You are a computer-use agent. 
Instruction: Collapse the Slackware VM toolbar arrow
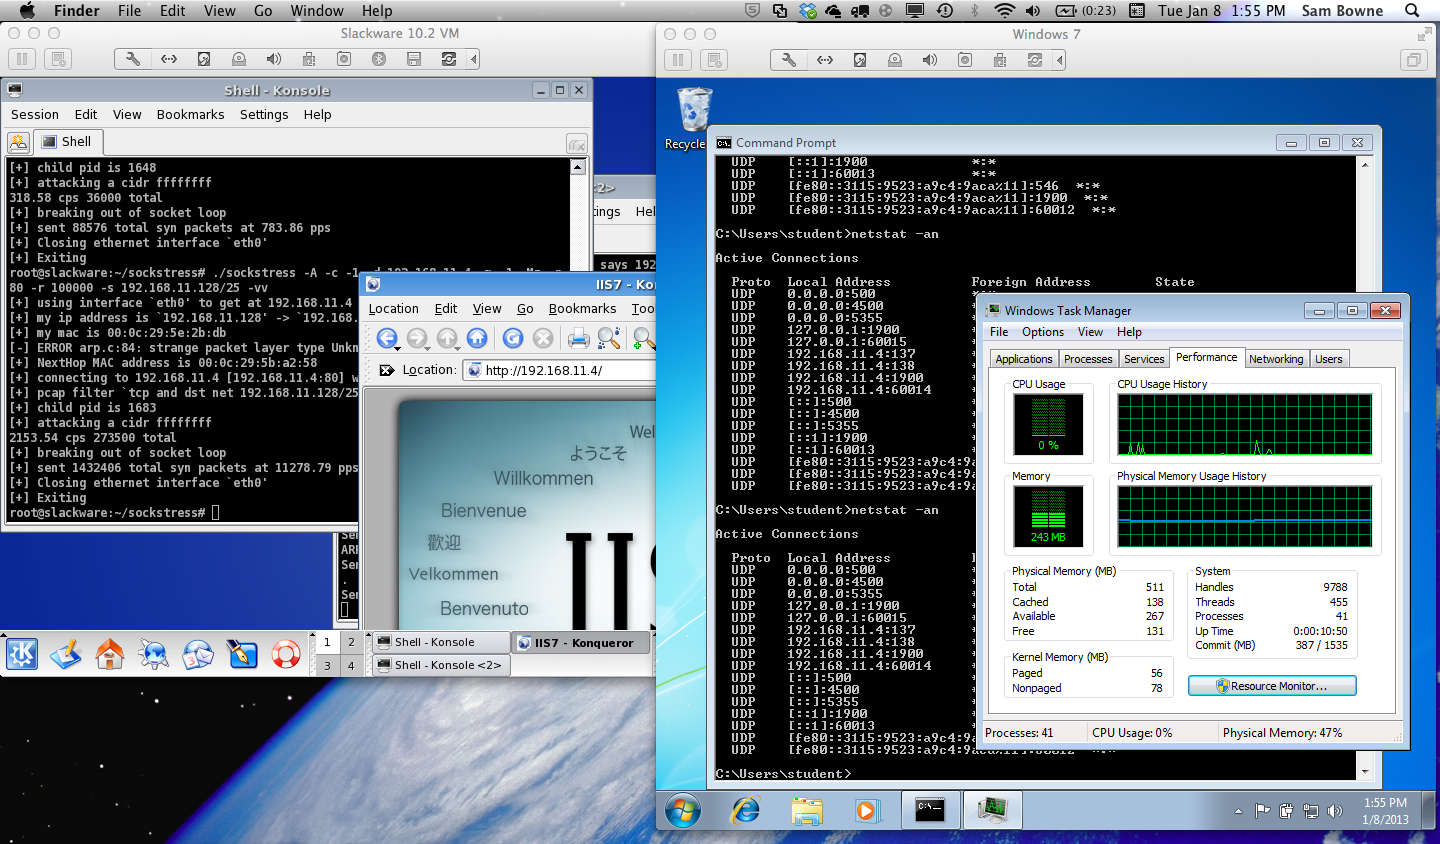[474, 59]
